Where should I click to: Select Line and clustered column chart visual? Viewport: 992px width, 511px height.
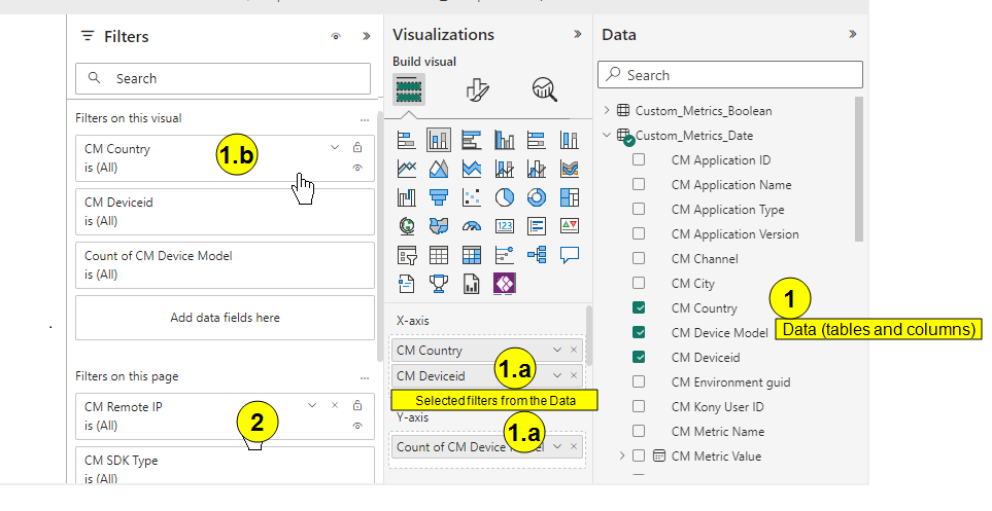[536, 169]
